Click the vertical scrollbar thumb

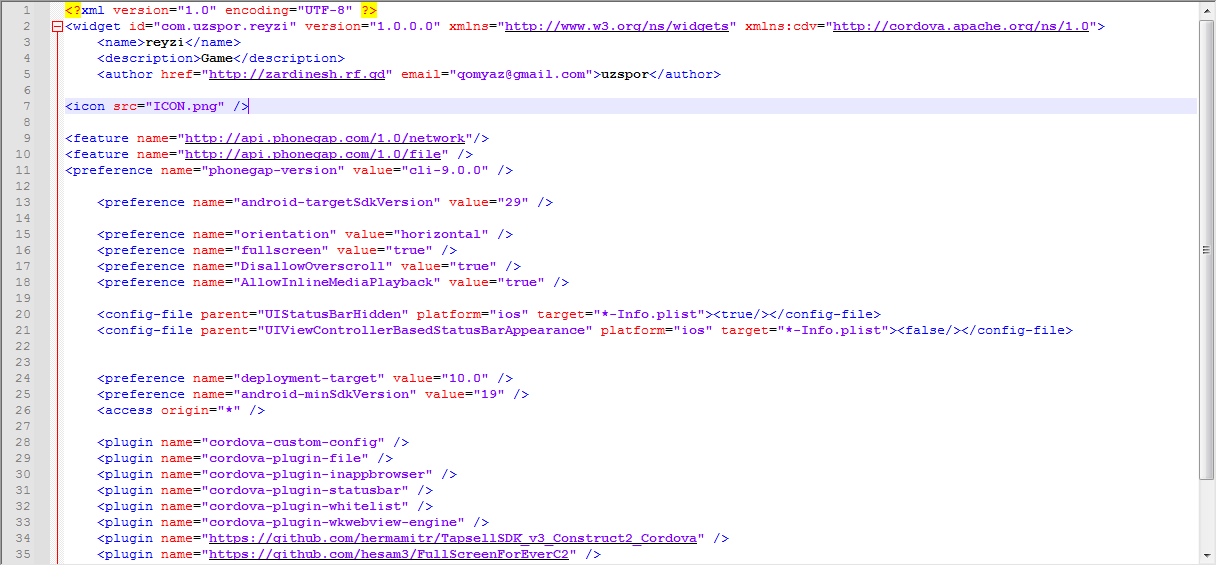point(1208,250)
